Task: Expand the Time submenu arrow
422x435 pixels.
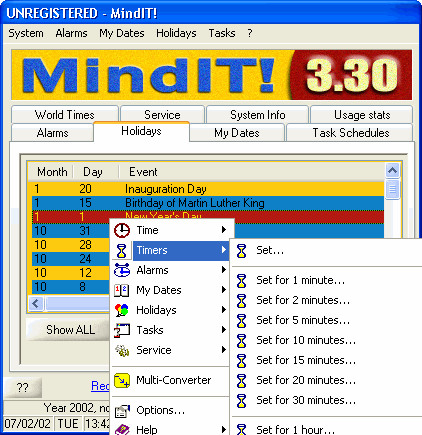Action: point(224,230)
